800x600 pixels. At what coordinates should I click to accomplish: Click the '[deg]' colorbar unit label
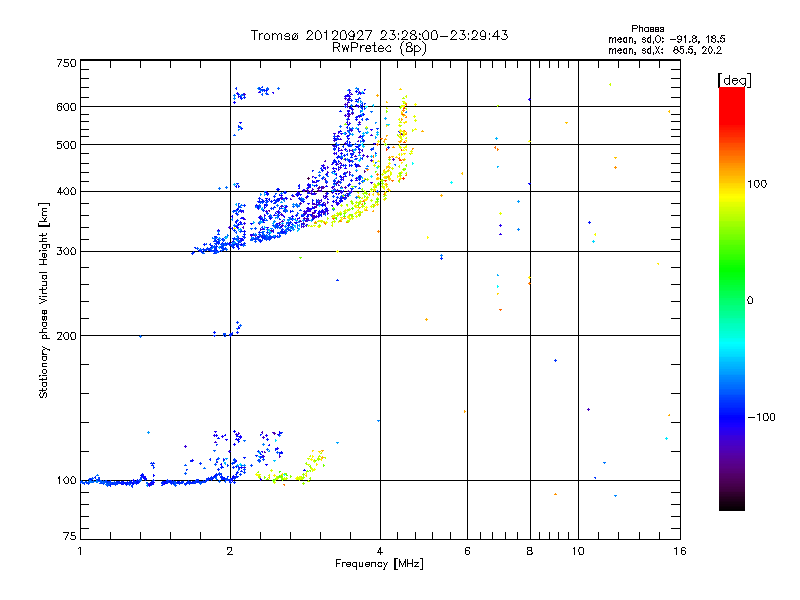click(x=734, y=80)
